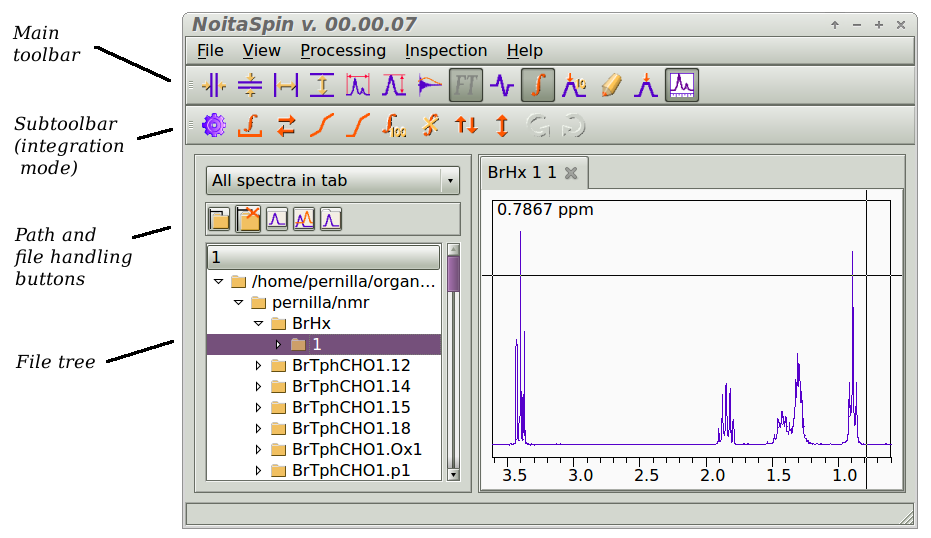Click the up-and-down orange arrows icon
Image resolution: width=931 pixels, height=538 pixels.
click(x=466, y=126)
